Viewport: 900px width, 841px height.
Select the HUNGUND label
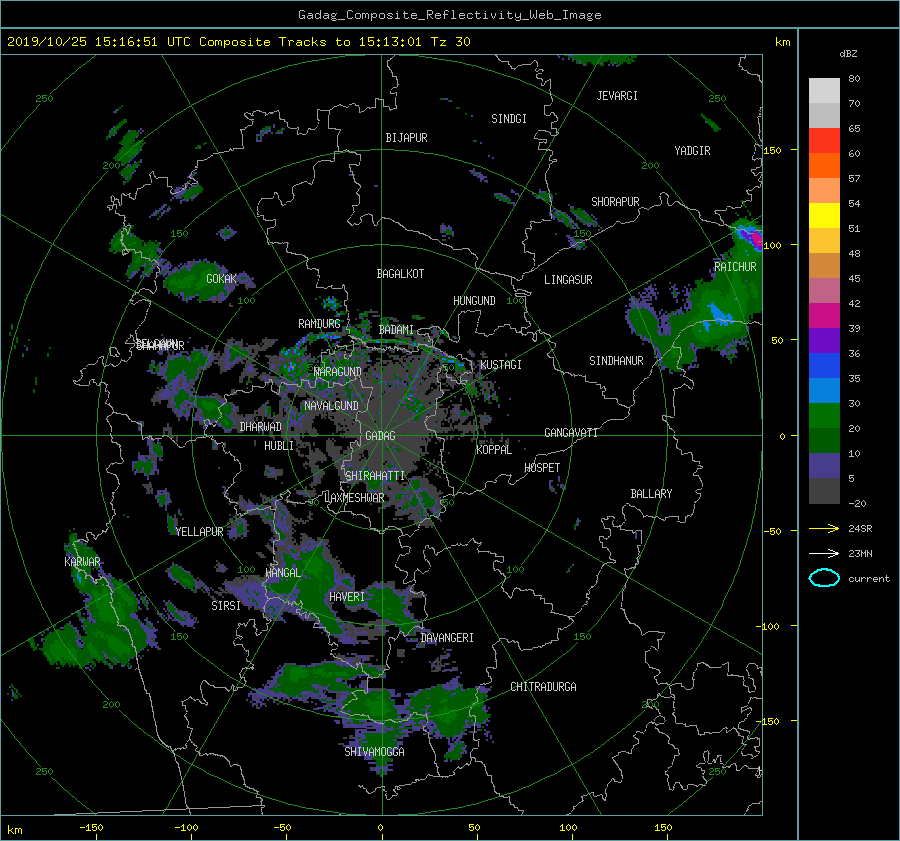(474, 301)
